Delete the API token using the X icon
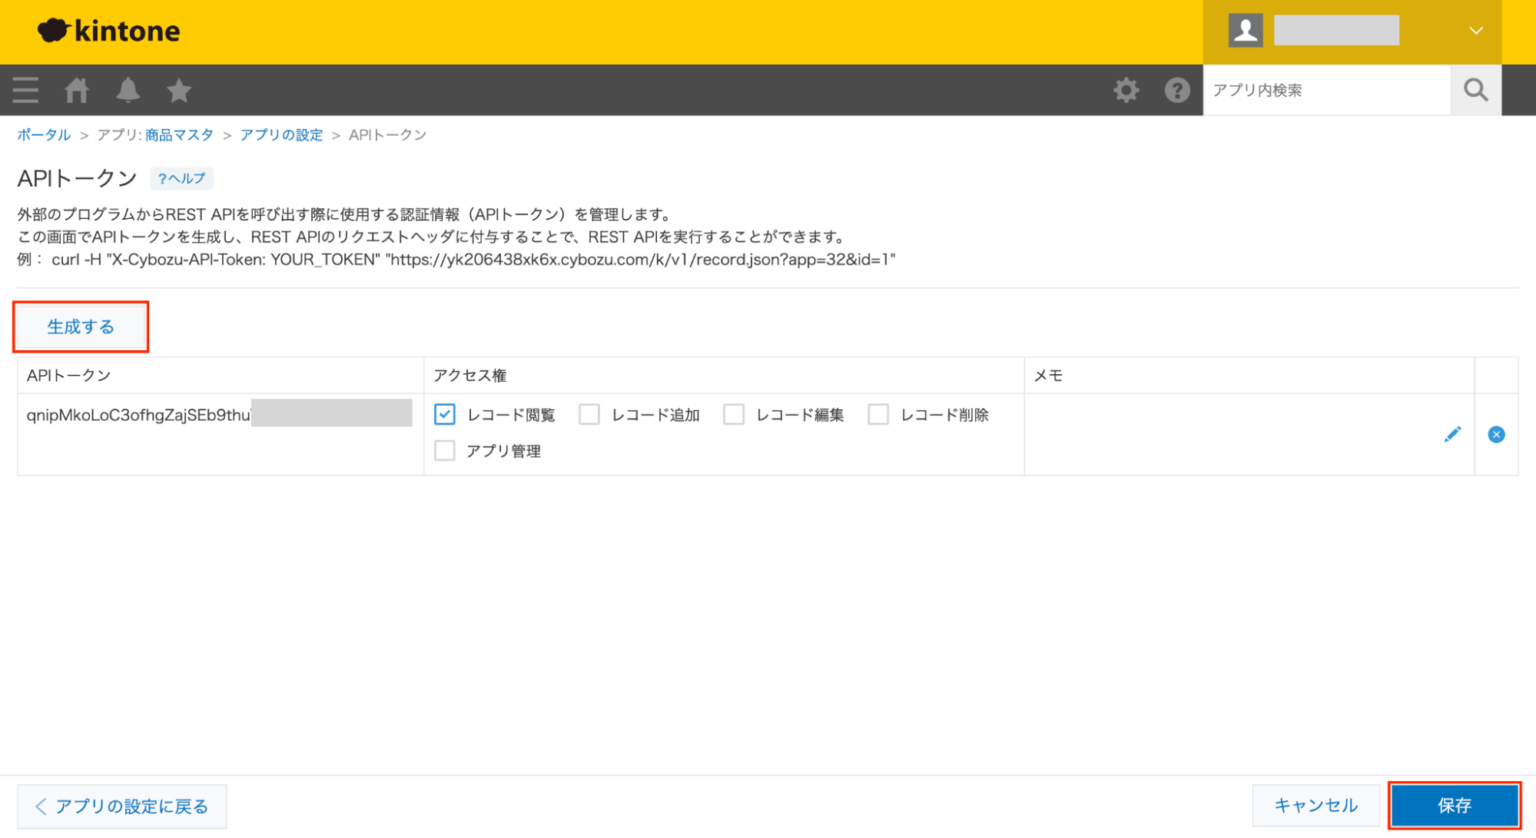This screenshot has width=1536, height=838. [1496, 434]
